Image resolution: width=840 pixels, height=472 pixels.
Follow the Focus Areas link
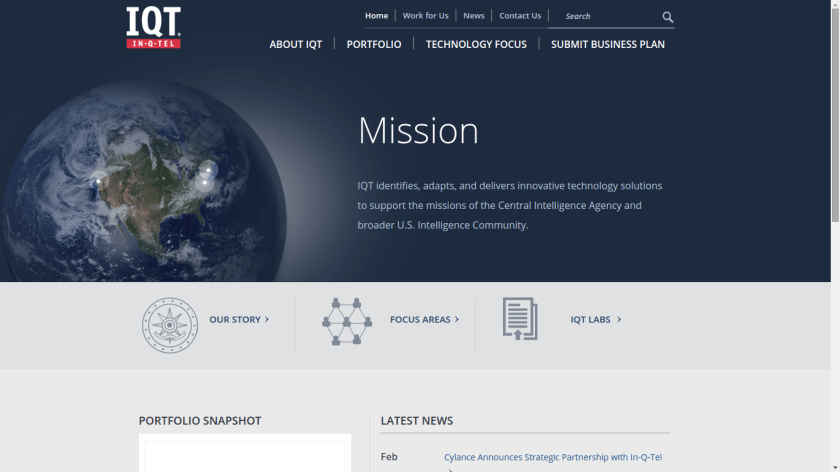click(x=423, y=320)
